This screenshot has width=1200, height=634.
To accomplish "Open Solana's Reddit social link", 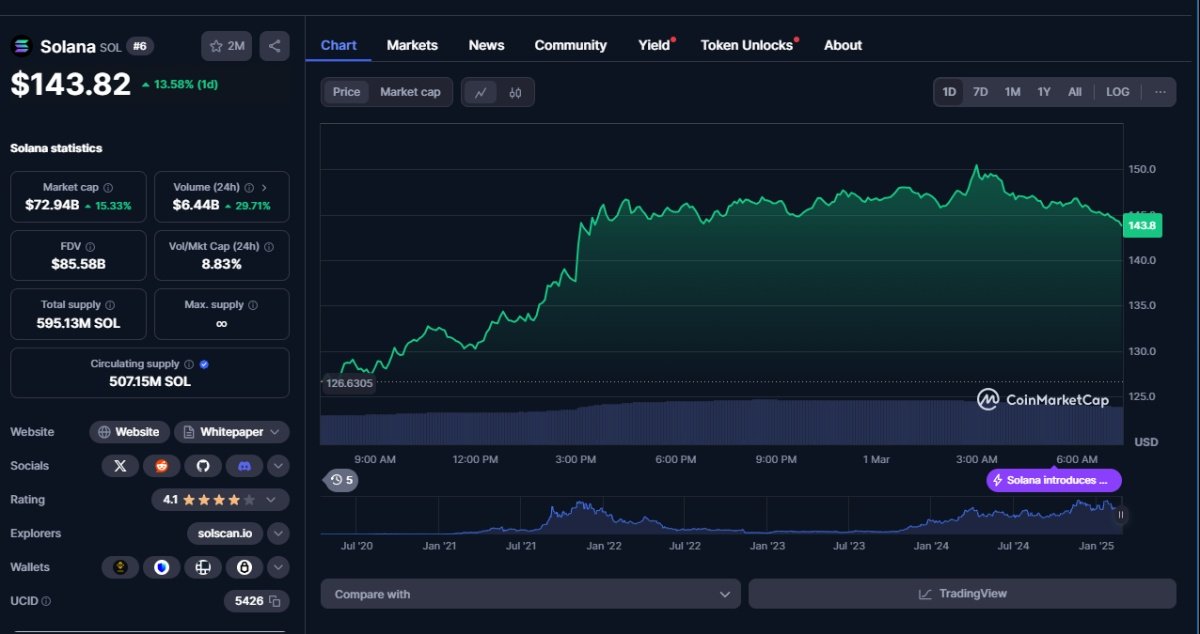I will [162, 466].
